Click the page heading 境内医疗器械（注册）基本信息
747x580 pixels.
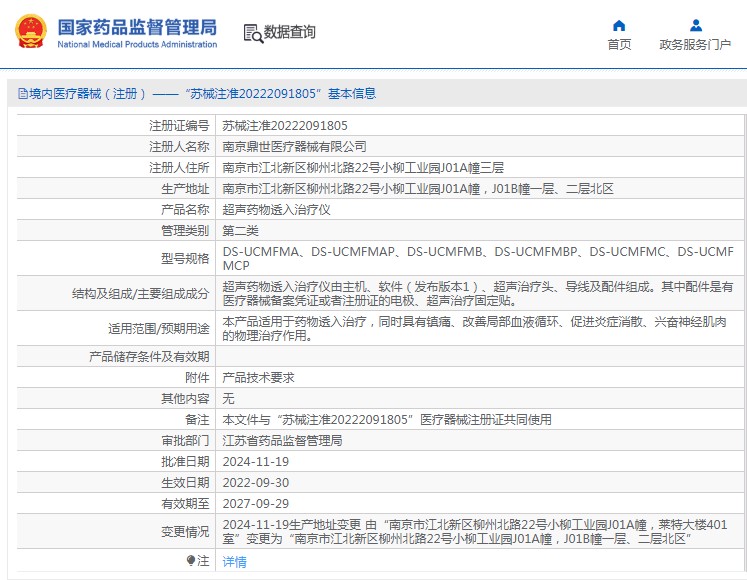coord(197,93)
